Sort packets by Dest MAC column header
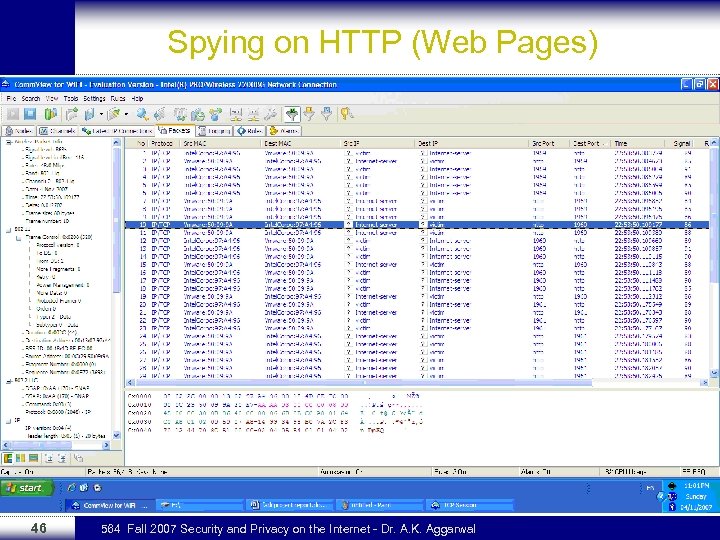 302,144
